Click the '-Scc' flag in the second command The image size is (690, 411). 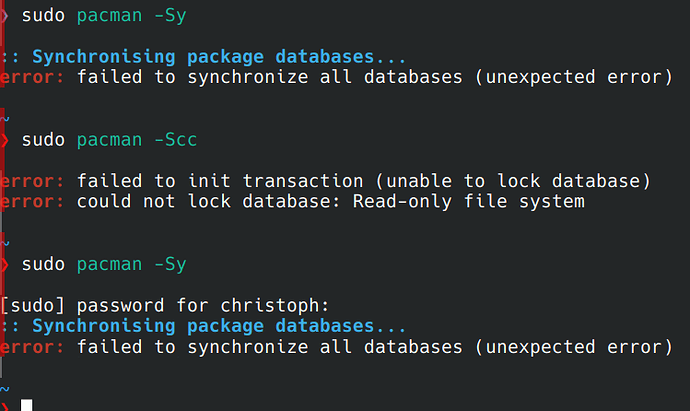(176, 140)
